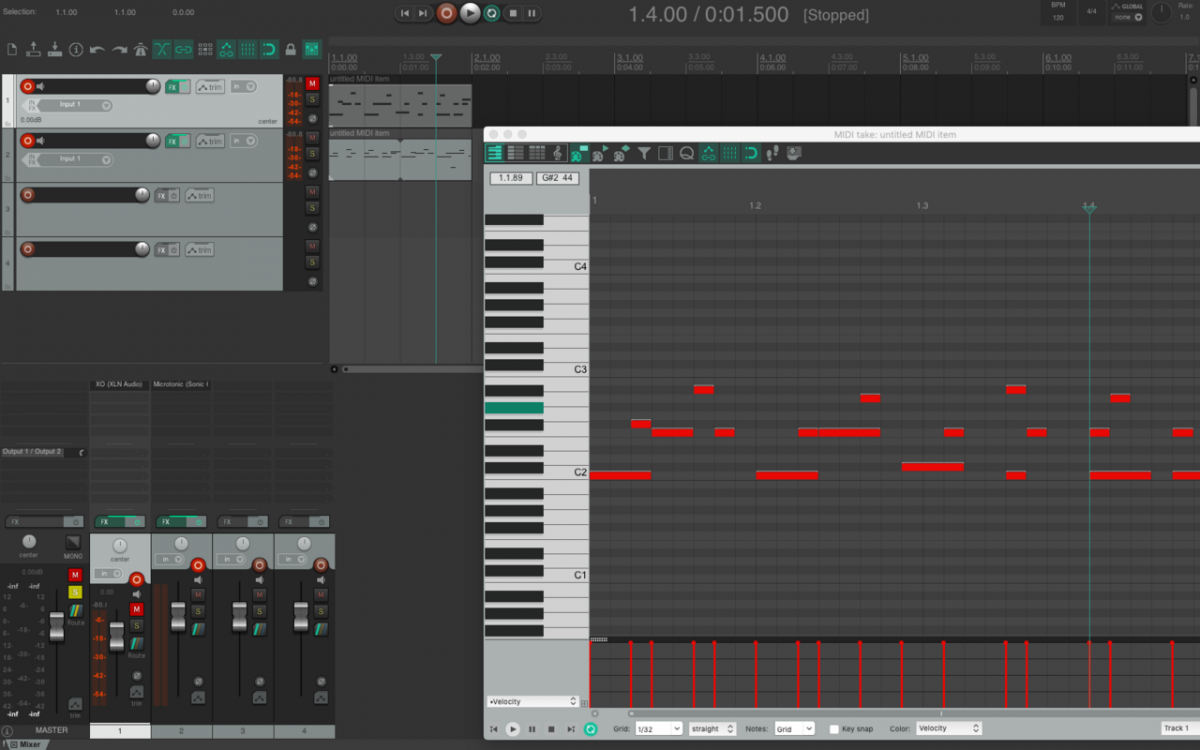Click the trim button on track 1

click(x=210, y=87)
